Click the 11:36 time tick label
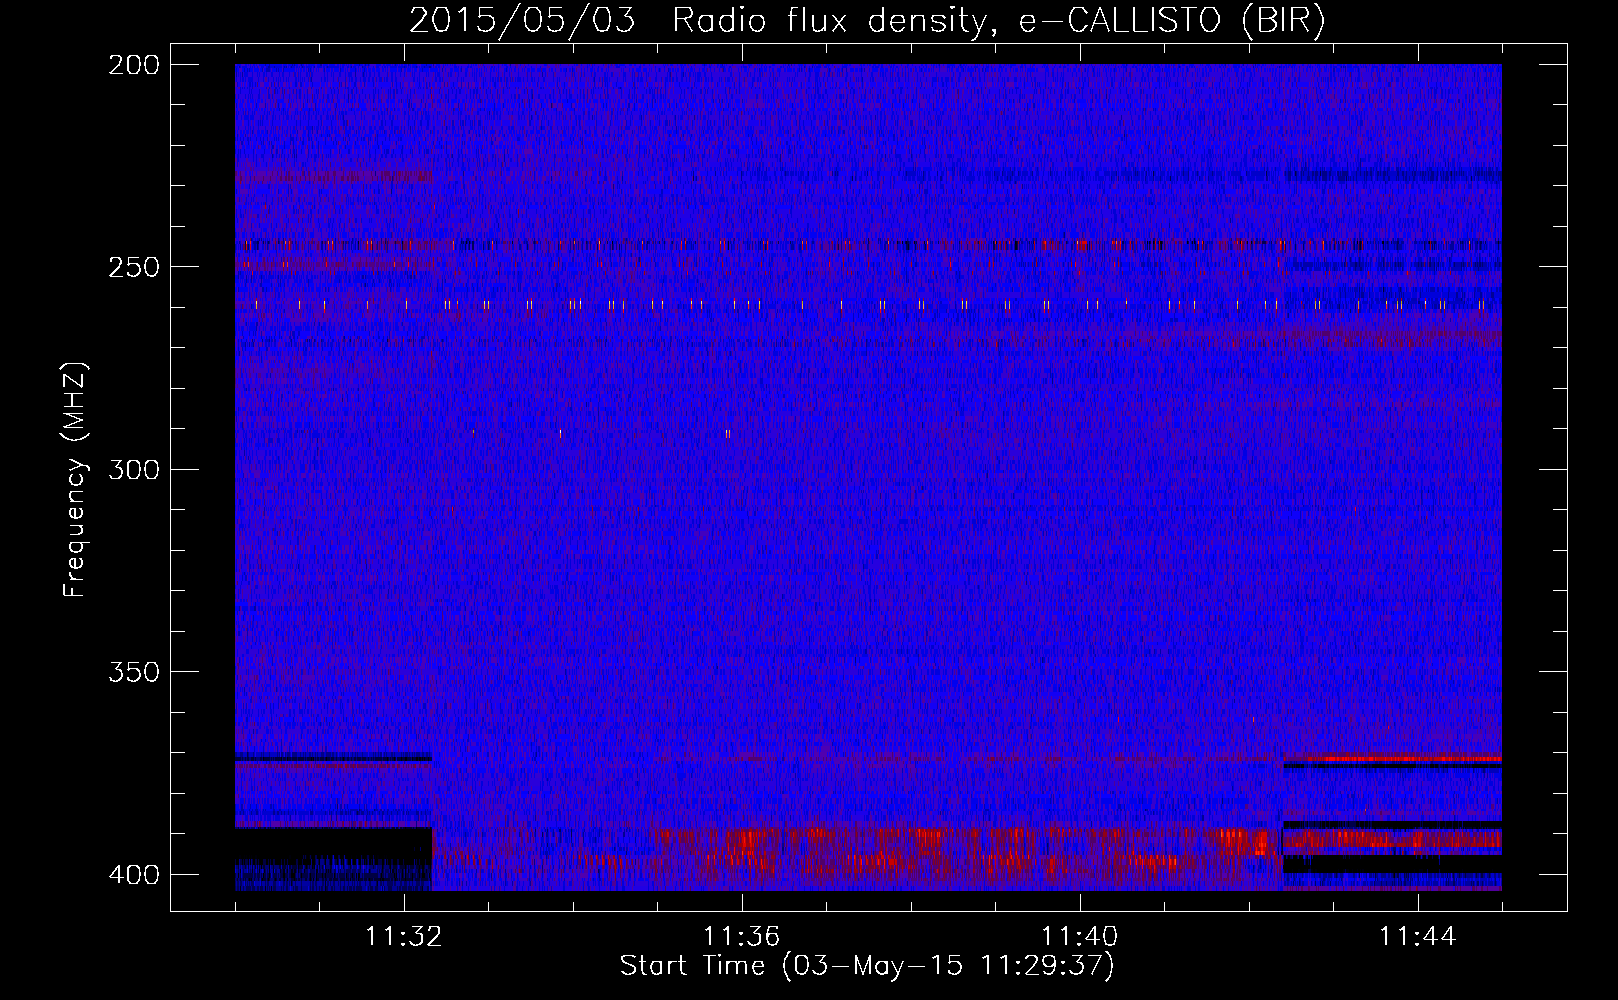Screen dimensions: 1618x1000 [741, 936]
